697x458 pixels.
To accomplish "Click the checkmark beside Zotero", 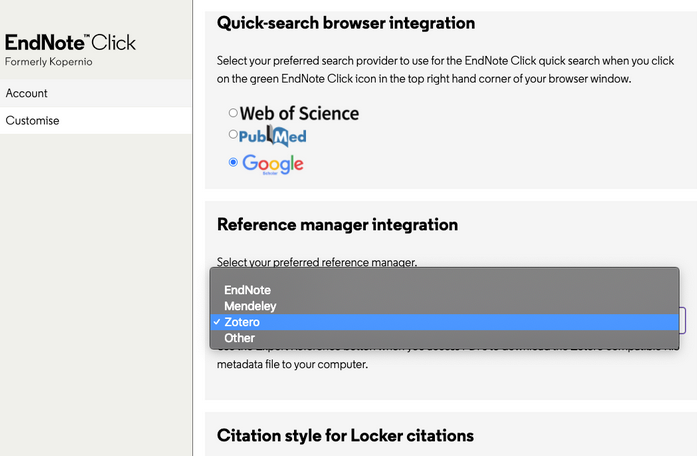I will pos(216,322).
